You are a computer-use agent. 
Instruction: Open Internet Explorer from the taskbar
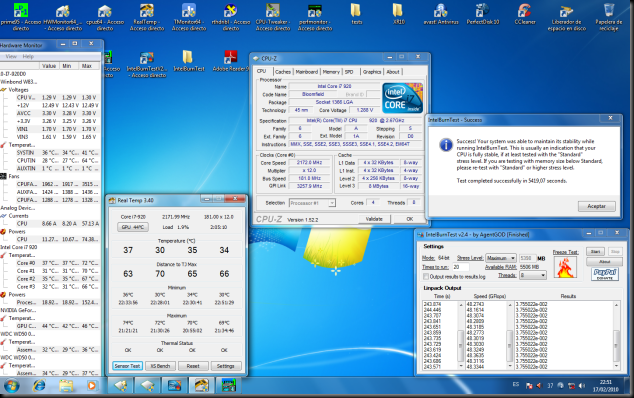39,386
